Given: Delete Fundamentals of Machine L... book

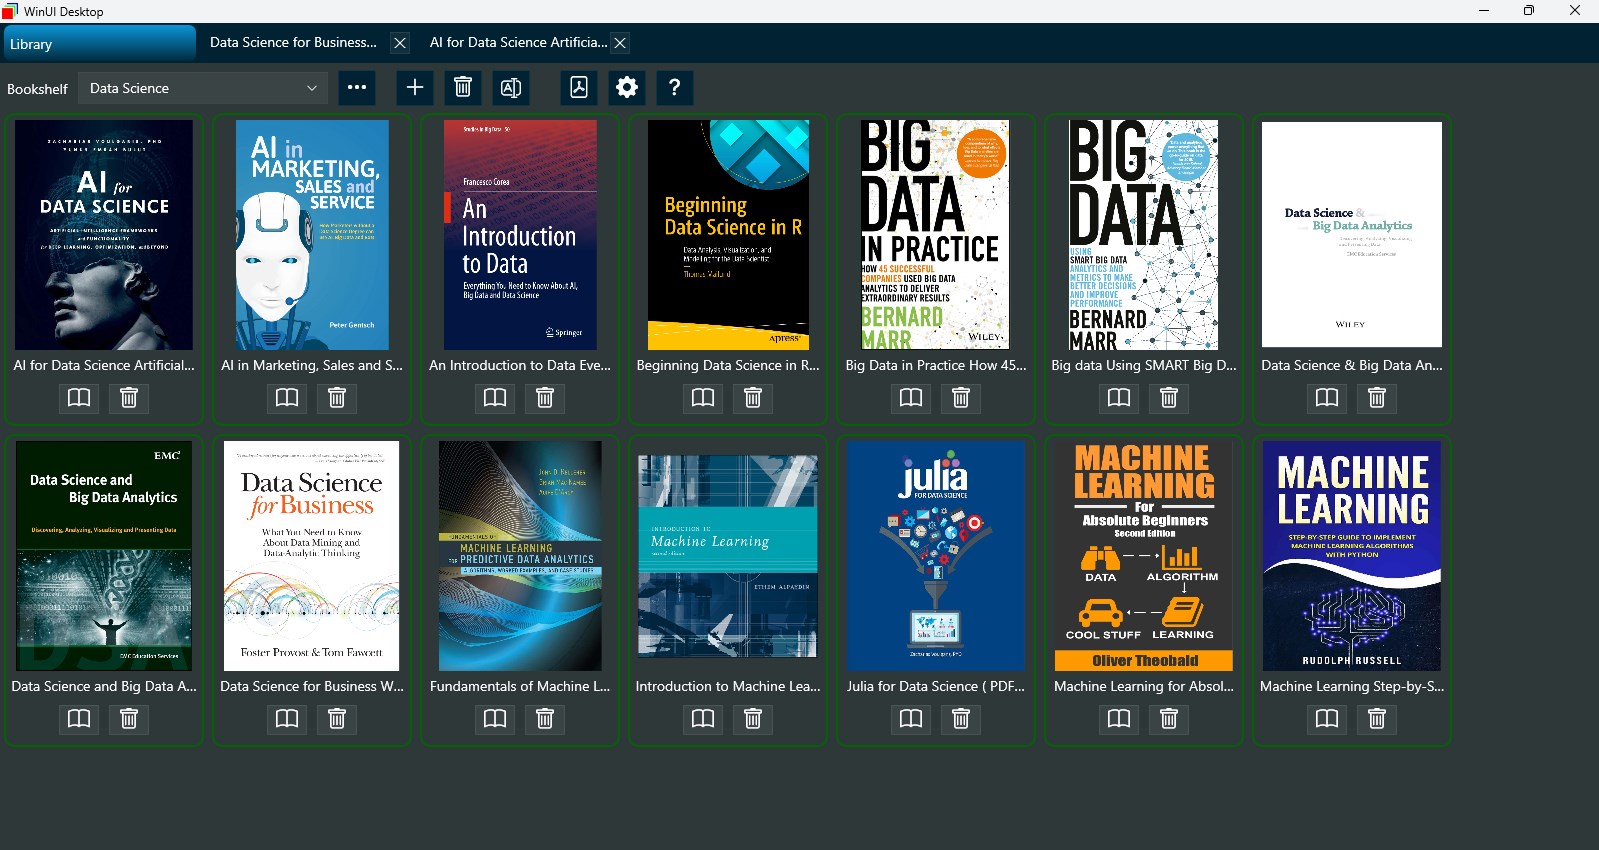Looking at the screenshot, I should [x=545, y=719].
